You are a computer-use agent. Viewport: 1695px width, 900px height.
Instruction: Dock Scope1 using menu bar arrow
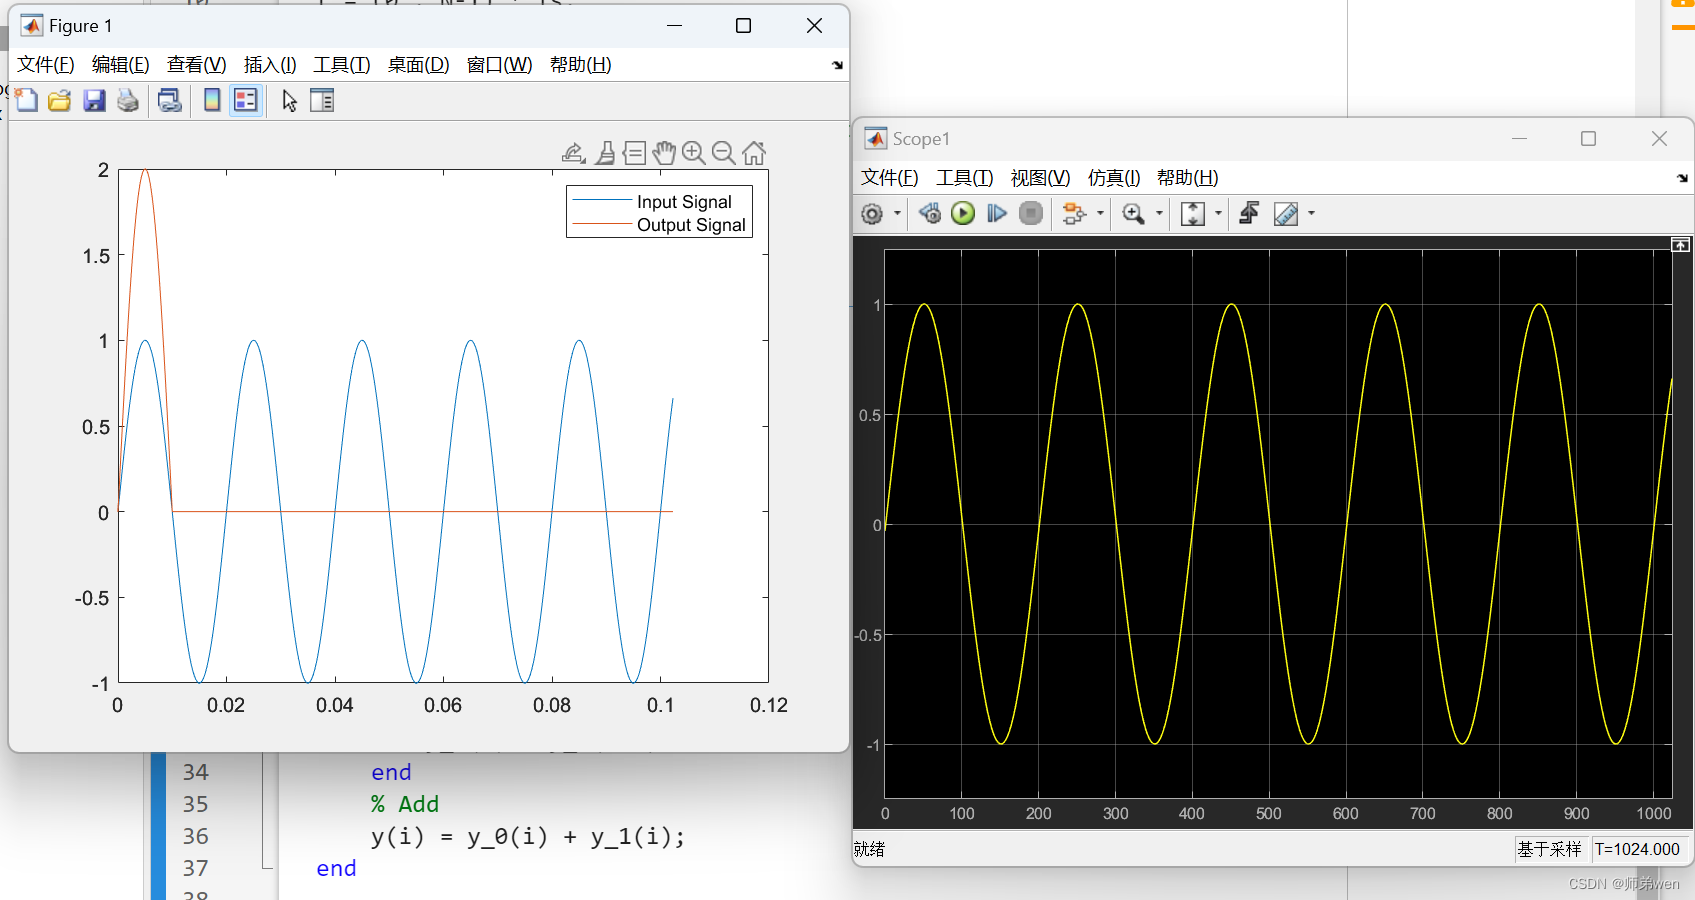click(1682, 178)
